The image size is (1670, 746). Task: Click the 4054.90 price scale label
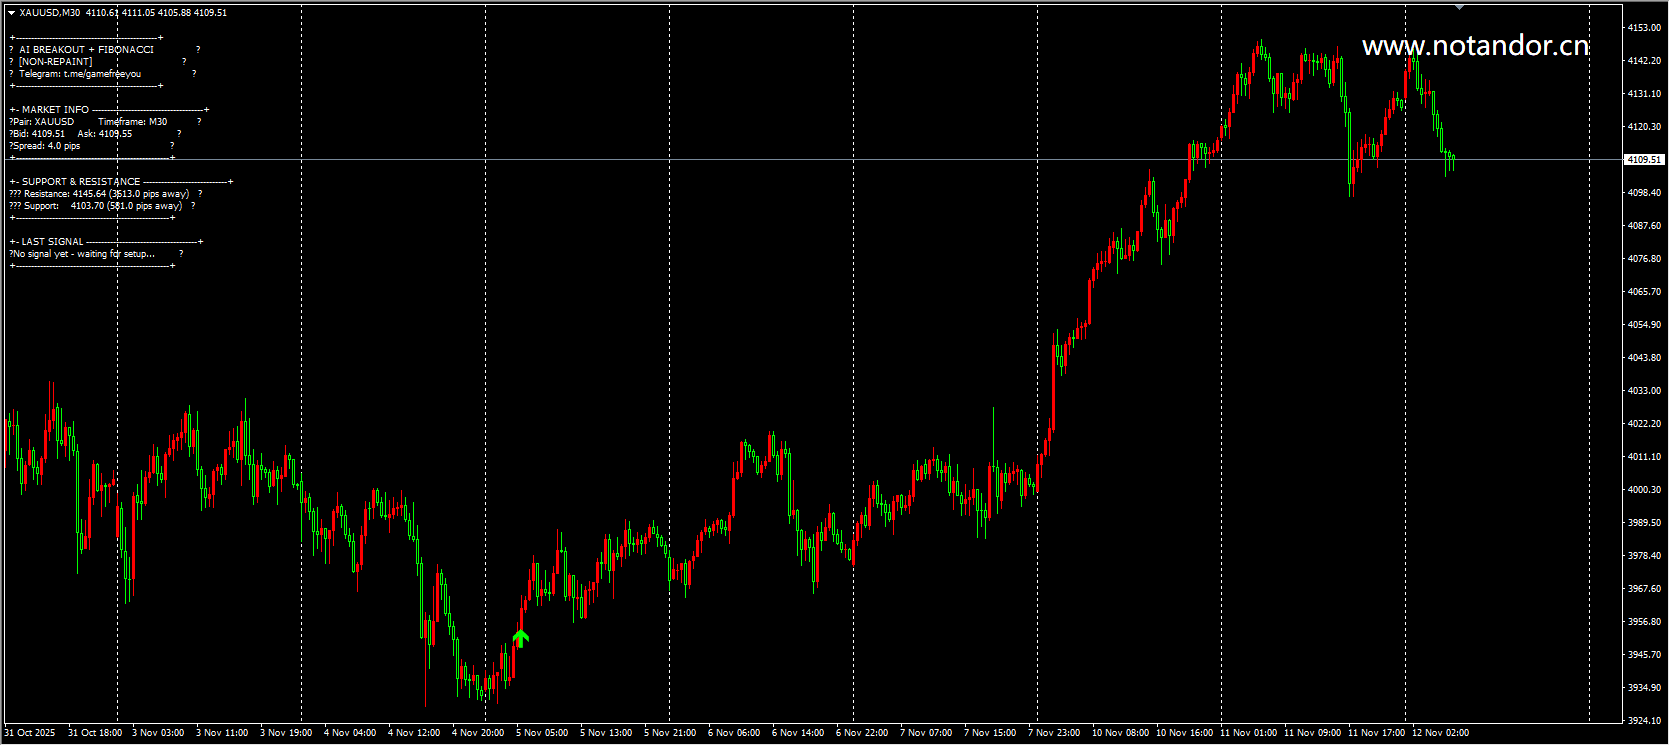pos(1644,325)
